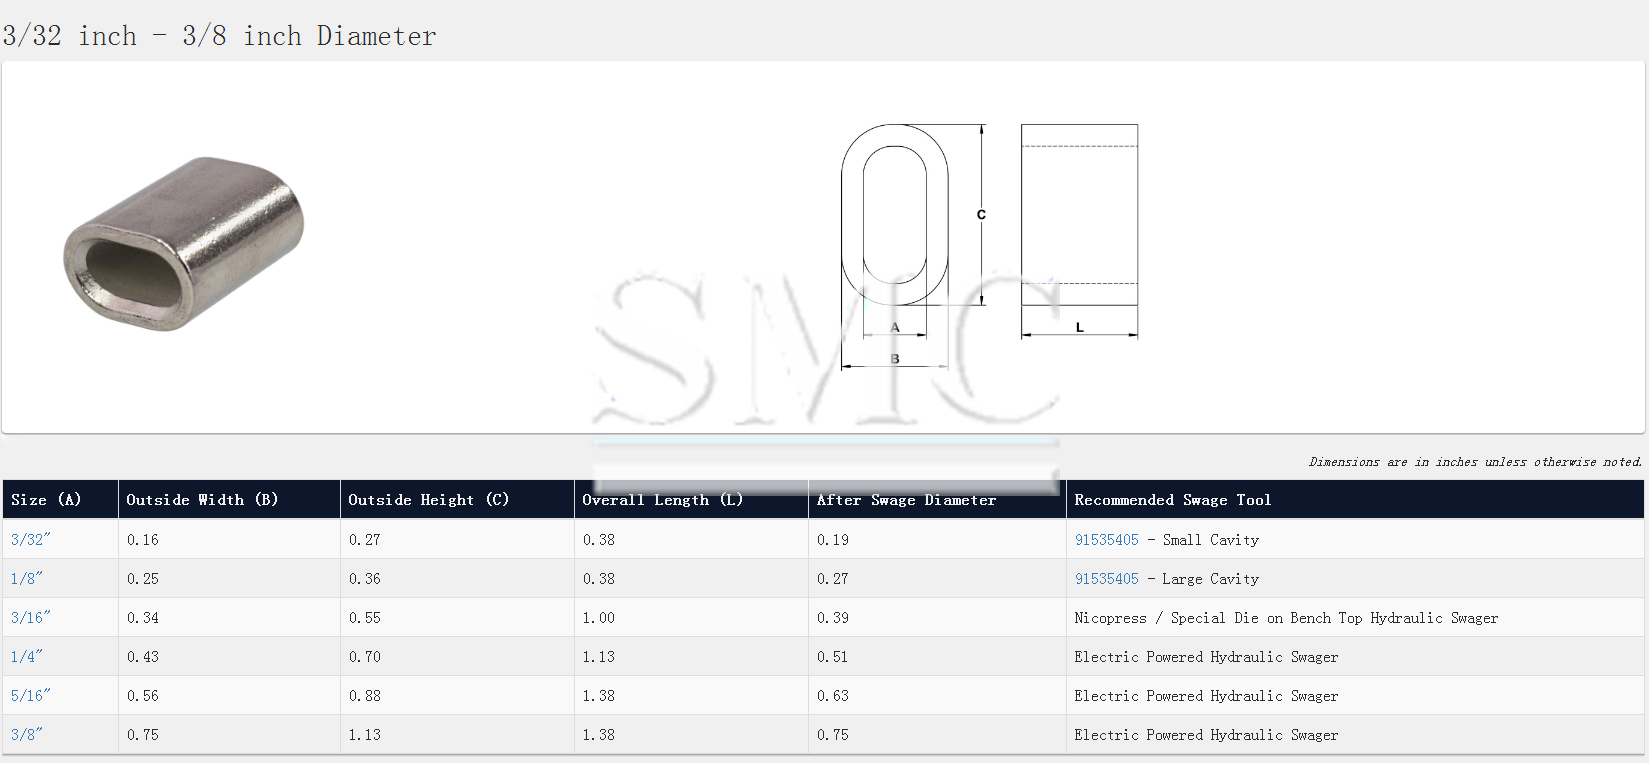Click the Nicopress Special Die table cell
This screenshot has height=763, width=1649.
tap(1286, 618)
